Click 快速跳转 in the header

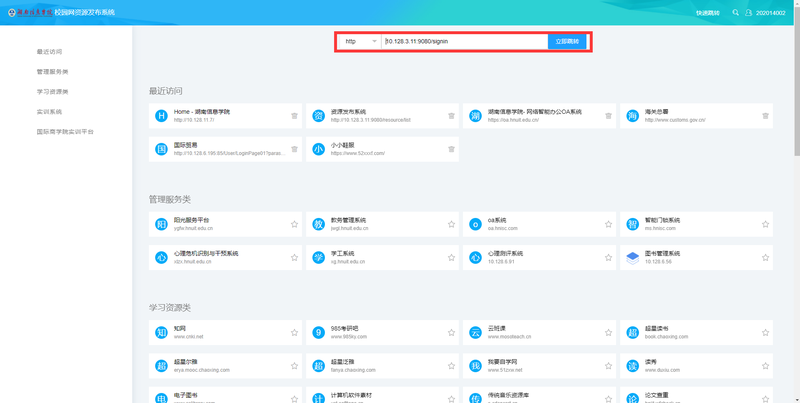[x=708, y=13]
